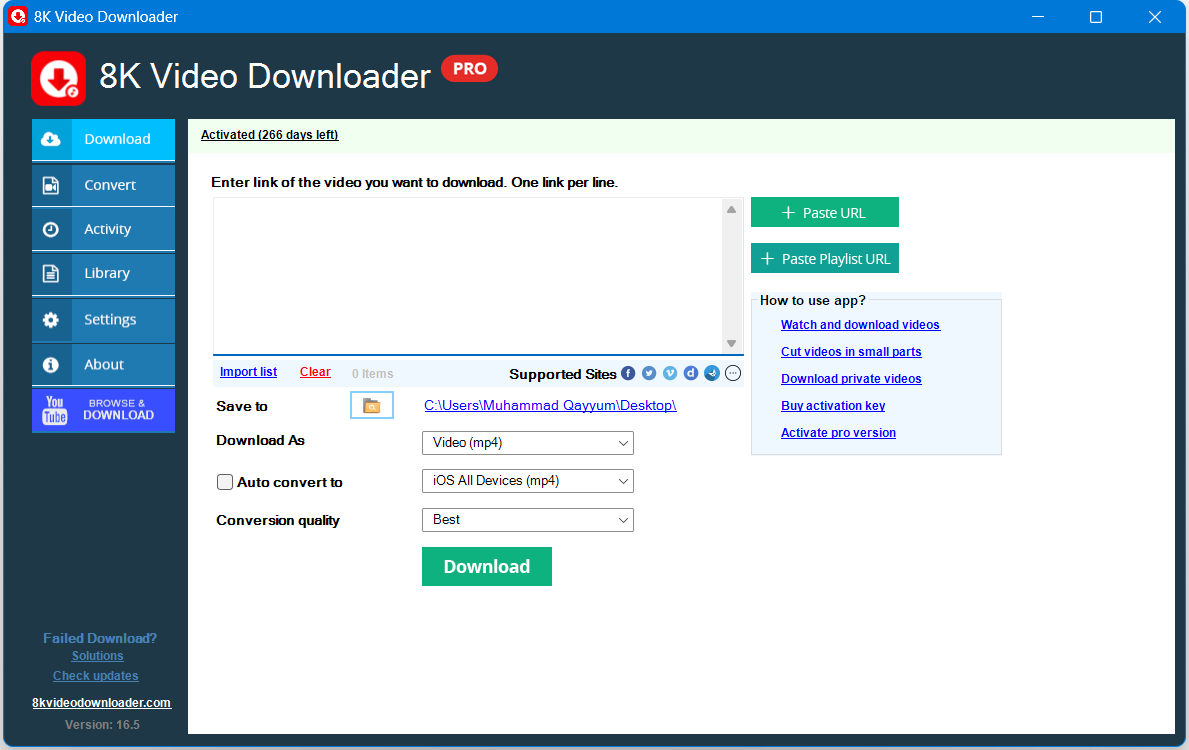Viewport: 1189px width, 750px height.
Task: Open the iOS All Devices (mp4) dropdown
Action: click(x=528, y=481)
